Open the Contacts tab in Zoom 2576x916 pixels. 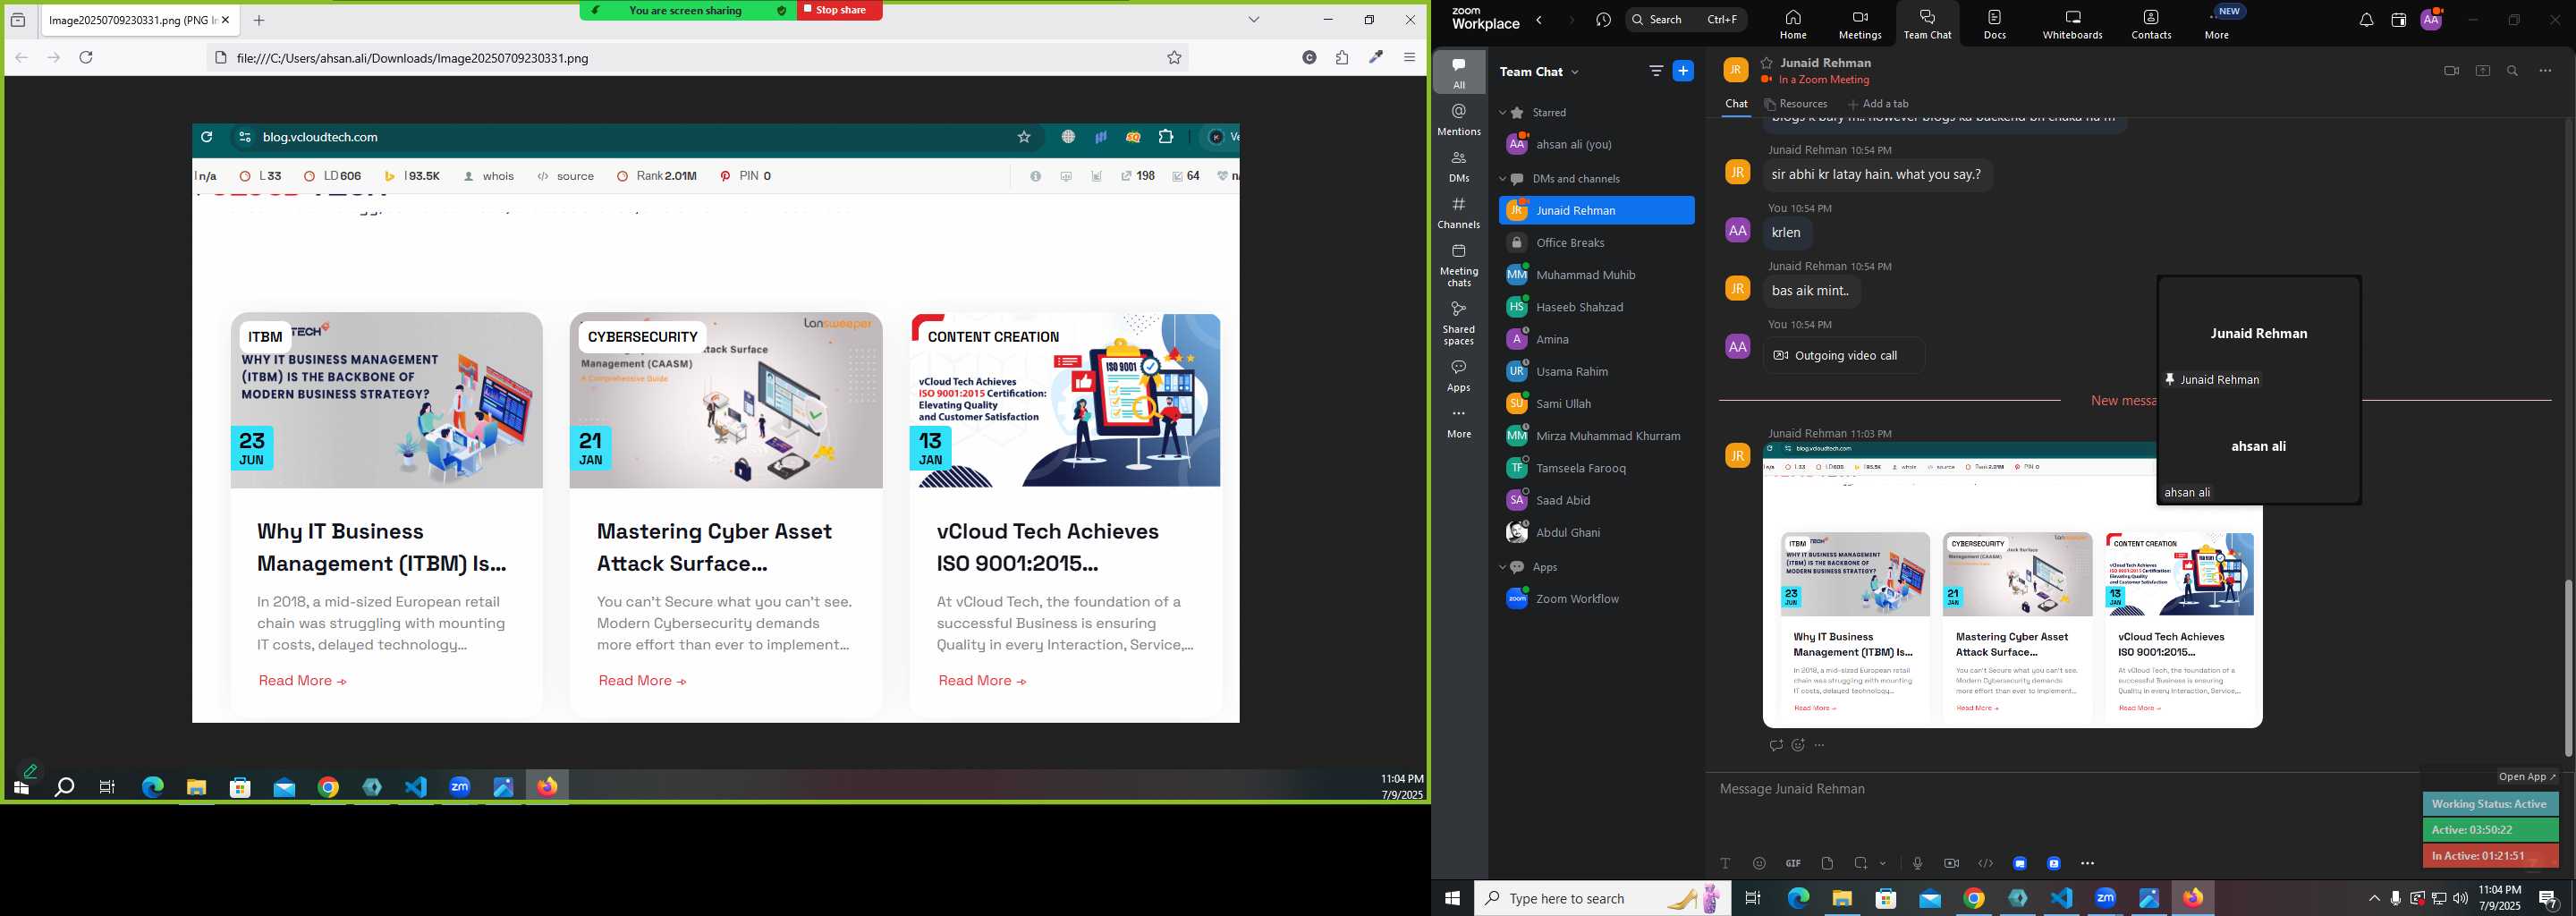(x=2151, y=24)
